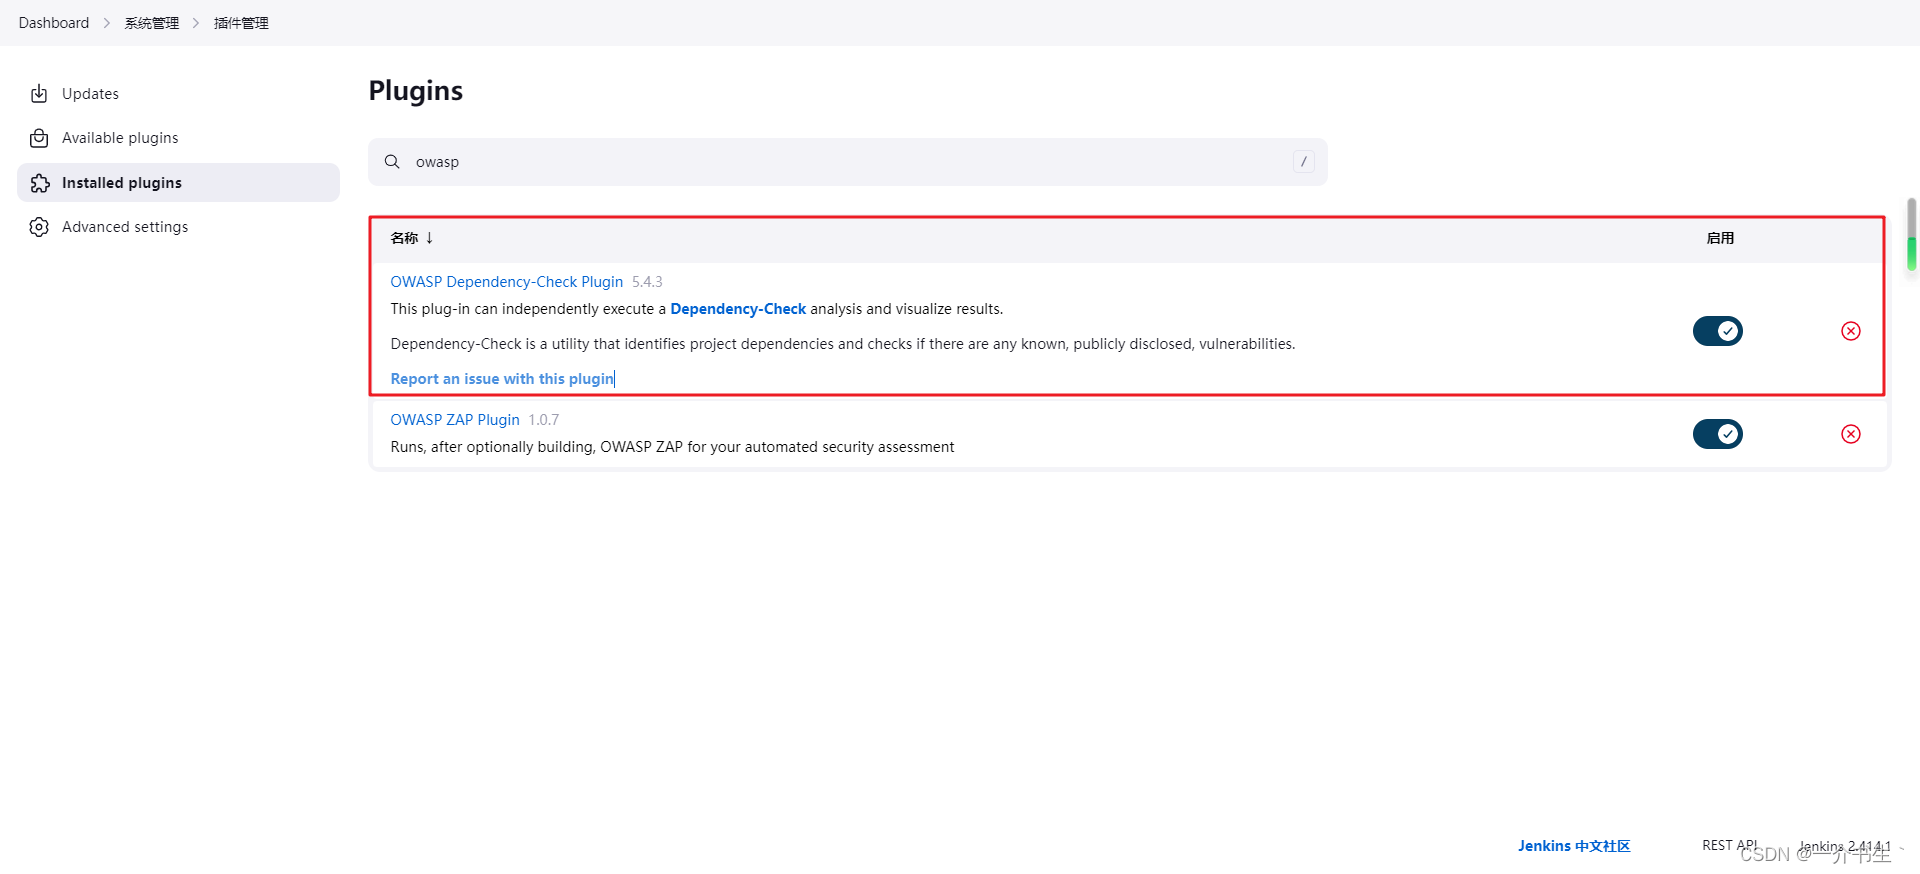Screen dimensions: 1920x874
Task: Click the Advanced settings gear icon
Action: (x=39, y=227)
